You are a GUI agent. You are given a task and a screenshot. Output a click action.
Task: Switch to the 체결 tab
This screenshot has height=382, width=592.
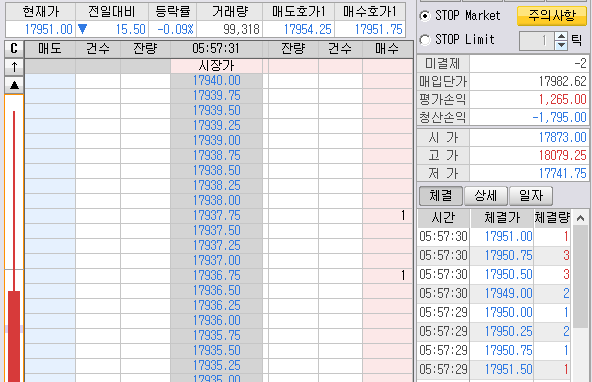(441, 196)
